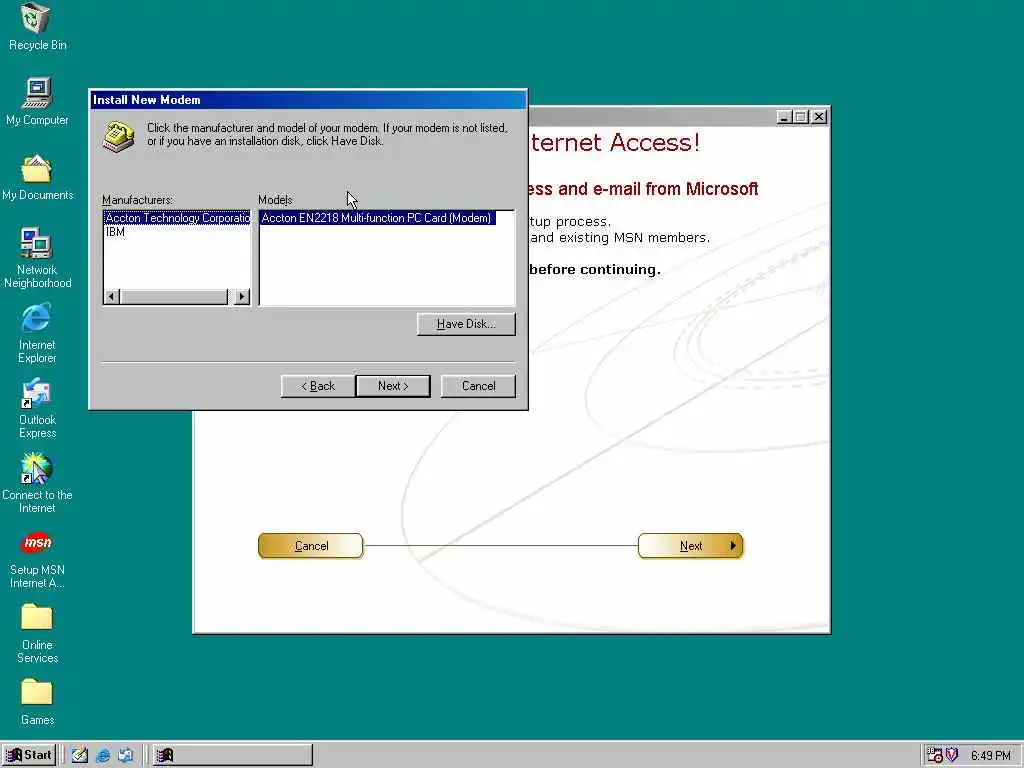
Task: Click the Have Disk... button
Action: pos(466,324)
